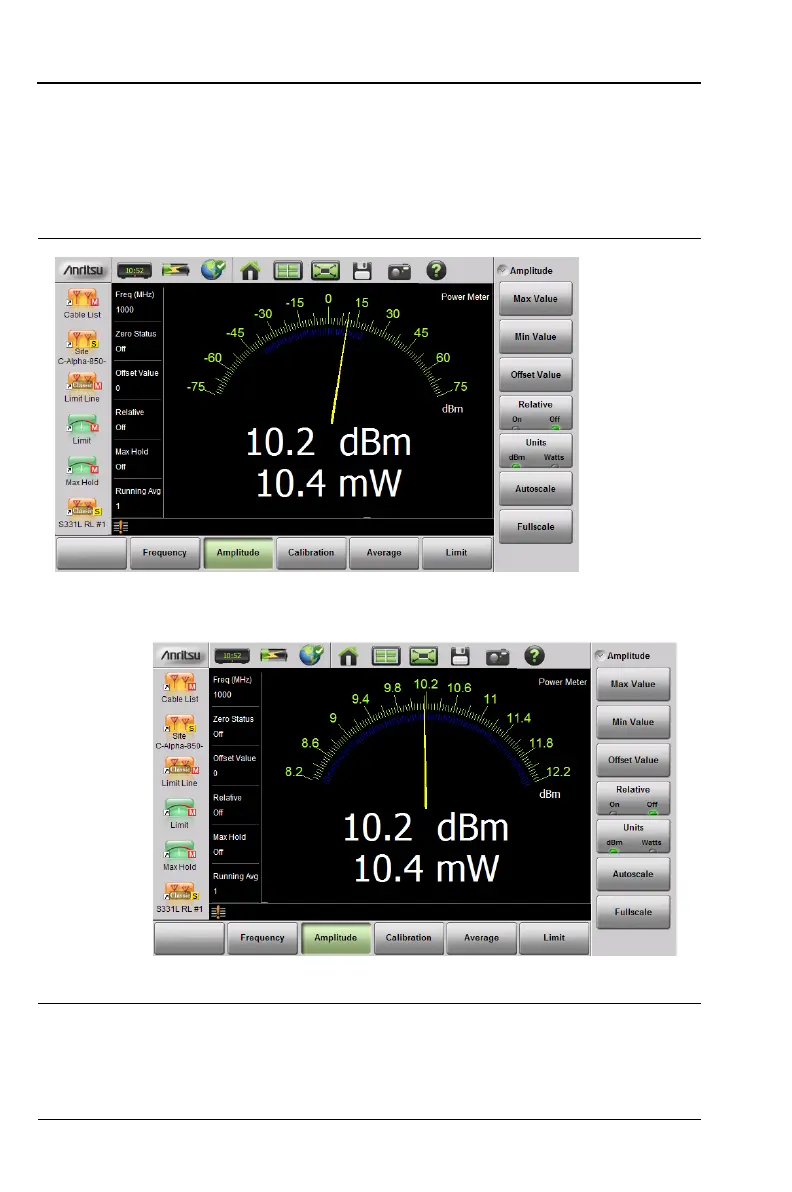Open the Limit Line shortcut on the -75 to 75 dial screen
The height and width of the screenshot is (1192, 792).
82,388
